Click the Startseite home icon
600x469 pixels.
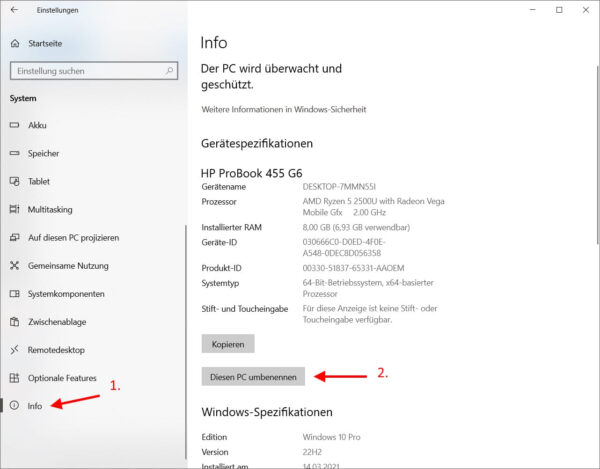[15, 43]
